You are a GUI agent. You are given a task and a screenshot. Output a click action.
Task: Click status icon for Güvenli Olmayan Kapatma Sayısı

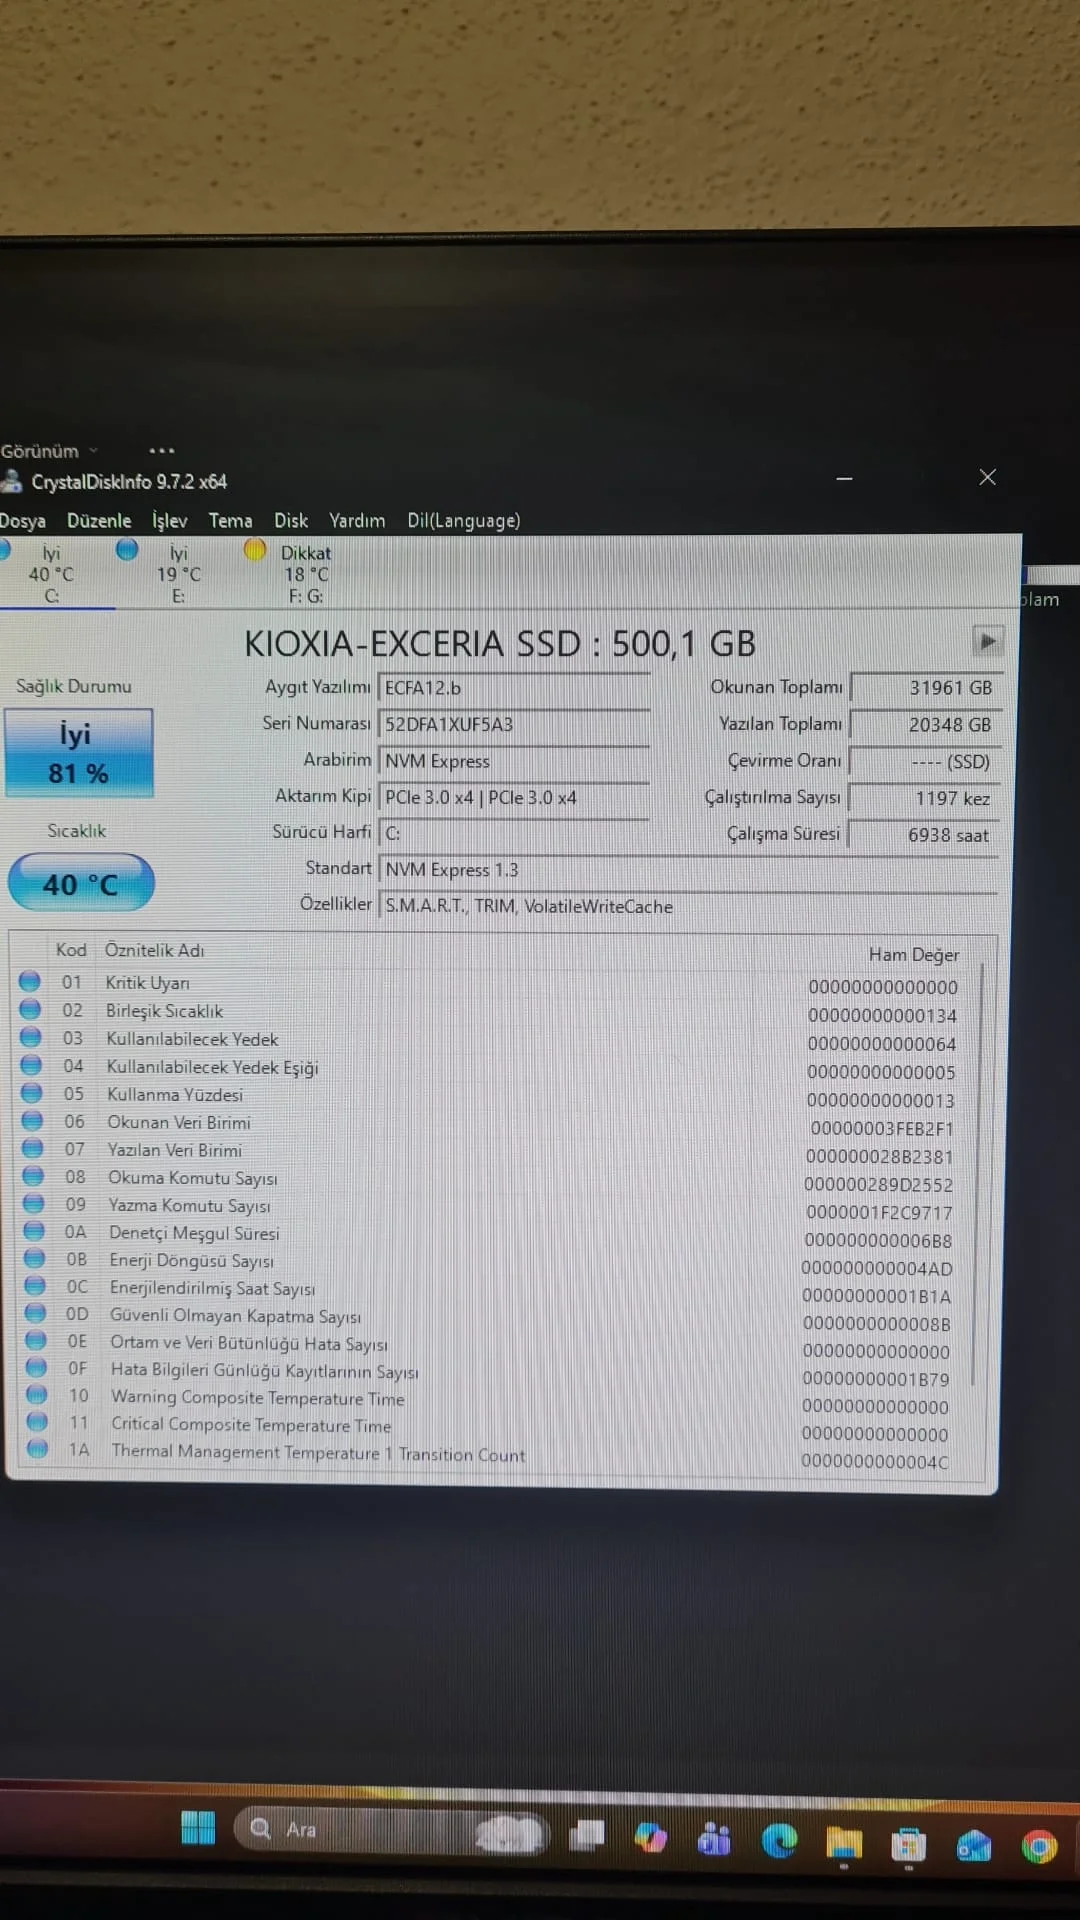(35, 1313)
